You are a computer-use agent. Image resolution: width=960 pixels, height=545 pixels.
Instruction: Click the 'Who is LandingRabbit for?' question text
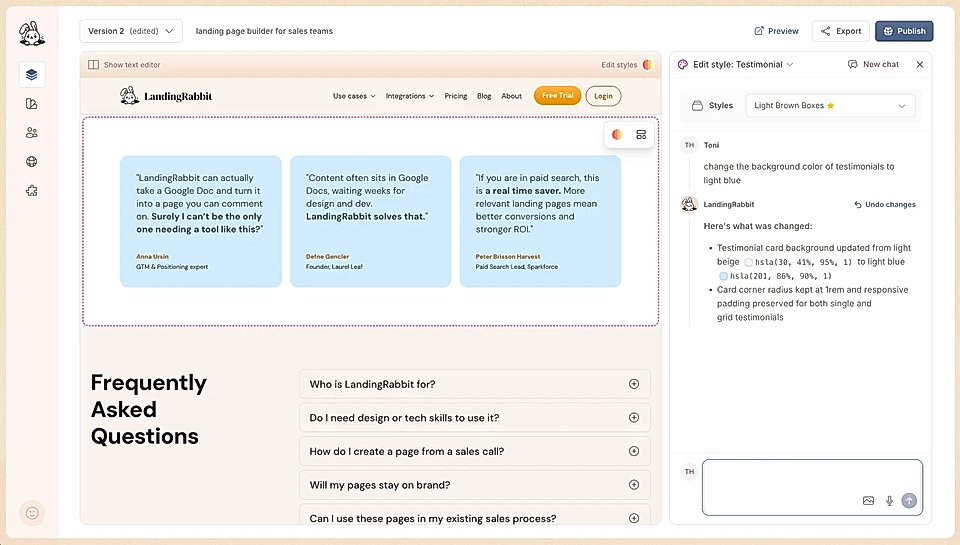coord(372,384)
